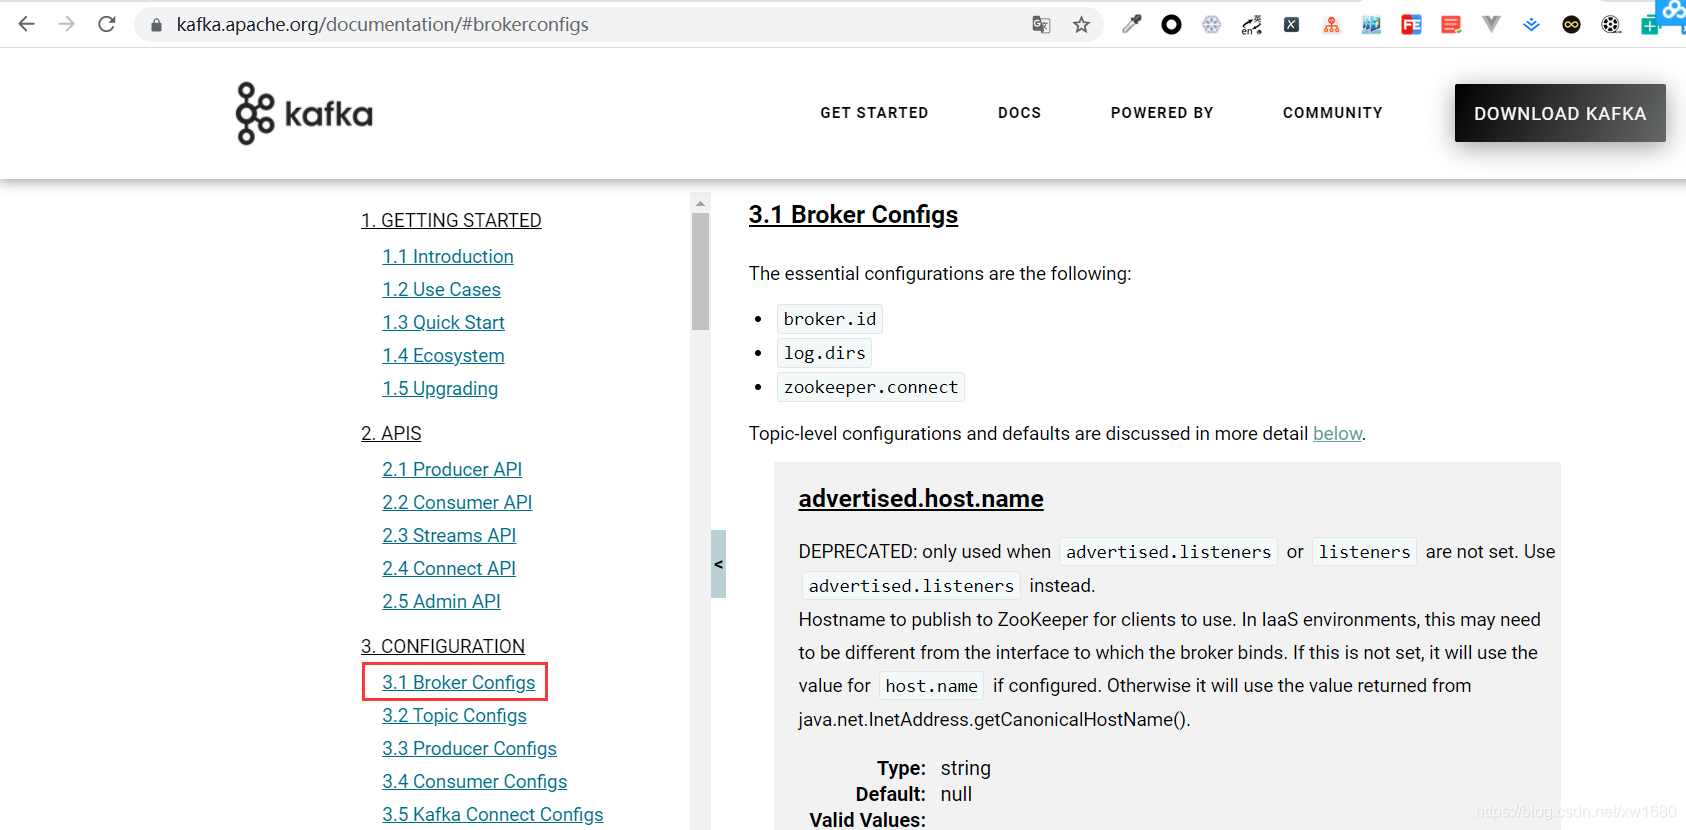View site info via the padlock icon
This screenshot has width=1686, height=830.
click(156, 25)
